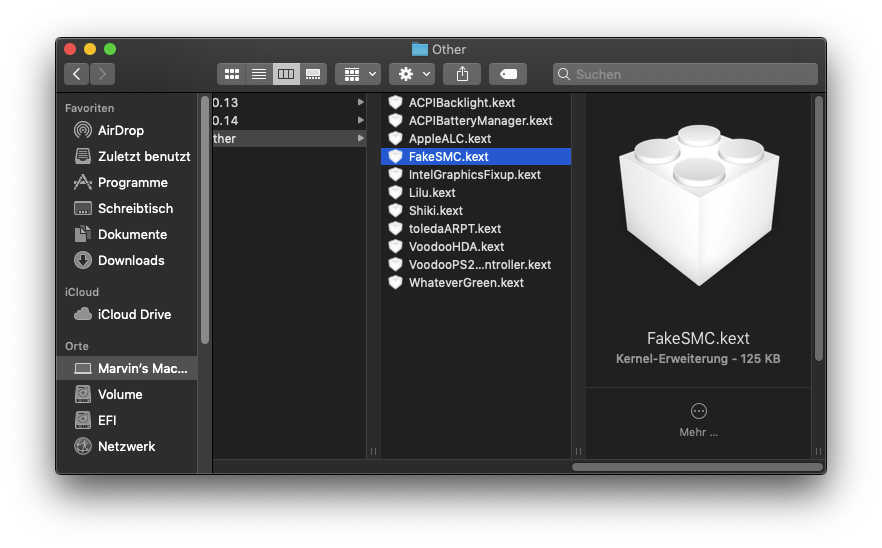The image size is (882, 548).
Task: Click the sidebar vertical scrollbar
Action: click(205, 219)
